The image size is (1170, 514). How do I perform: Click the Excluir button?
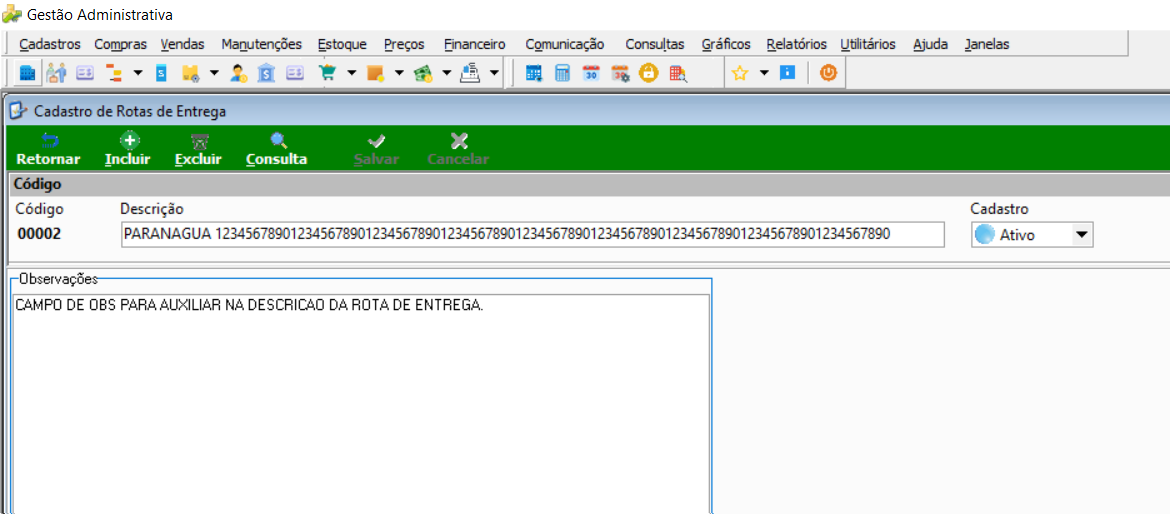[x=198, y=150]
